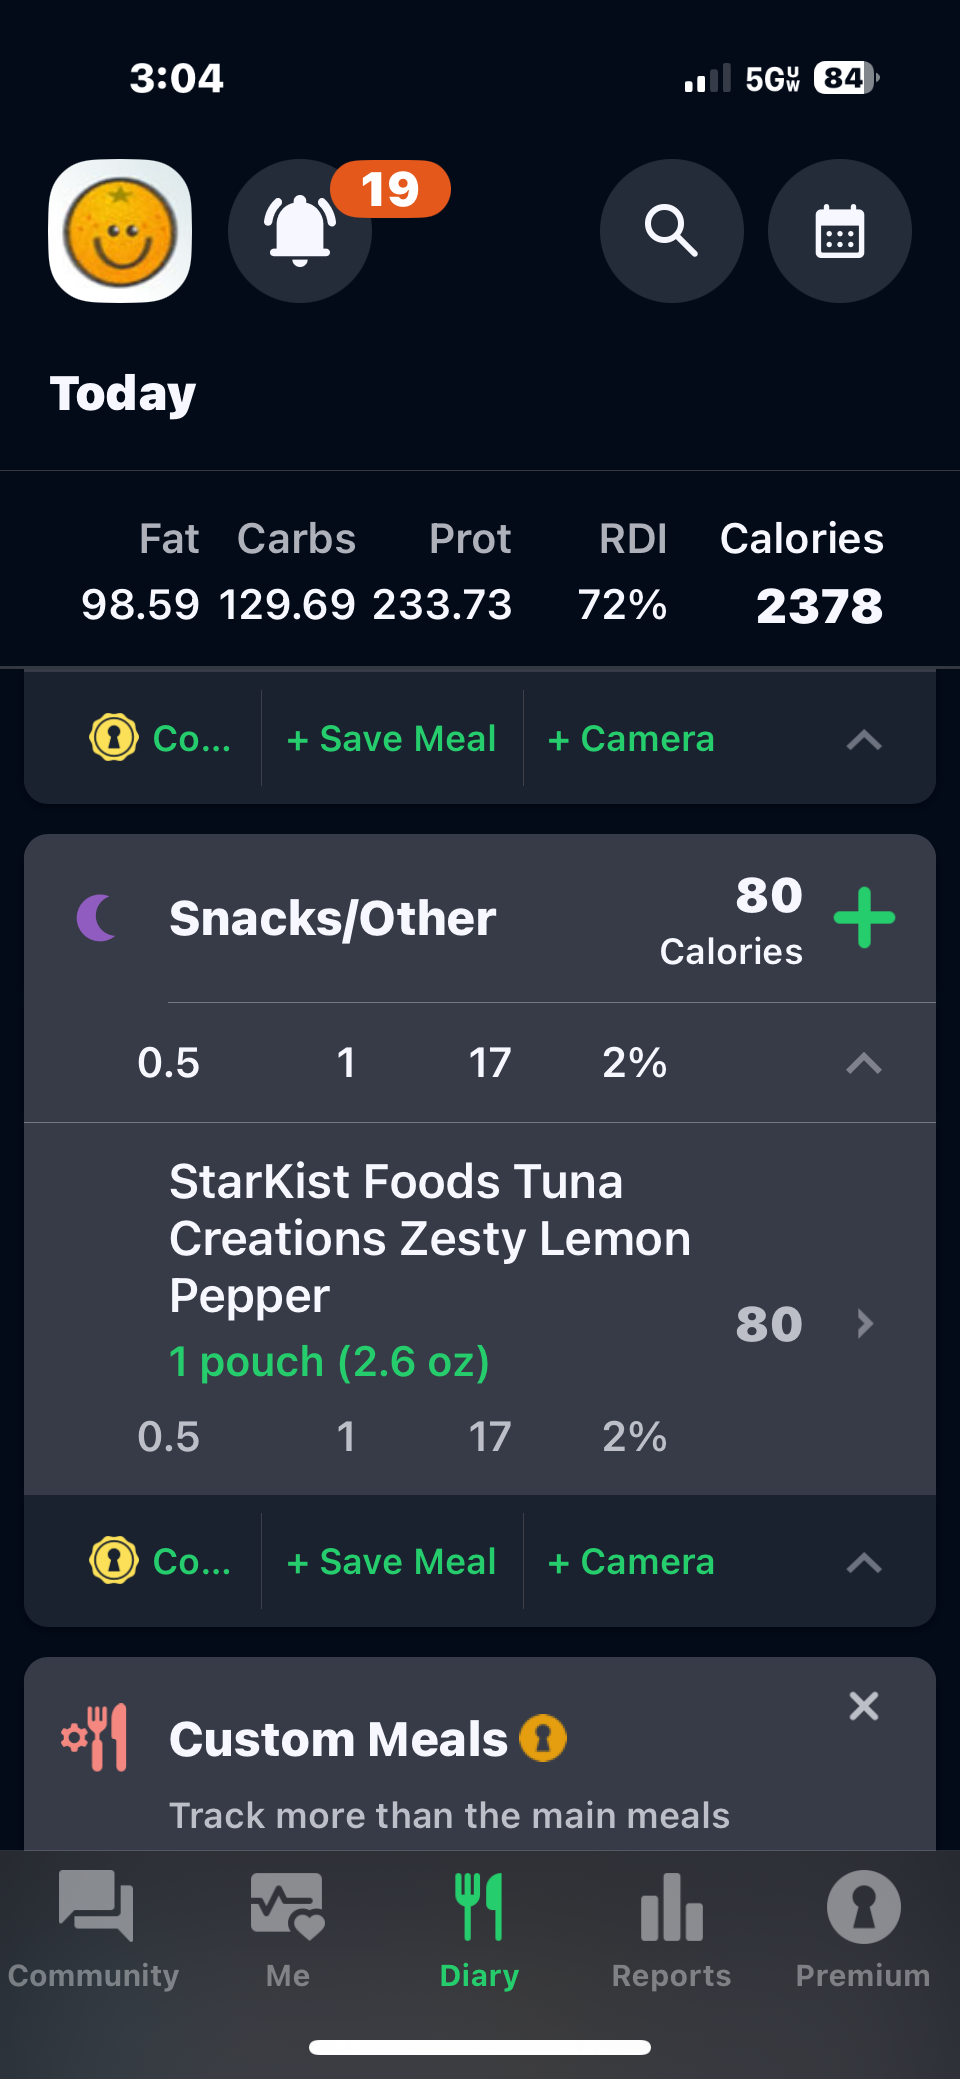Screen dimensions: 960x2079
Task: Switch to the Reports tab
Action: (671, 1928)
